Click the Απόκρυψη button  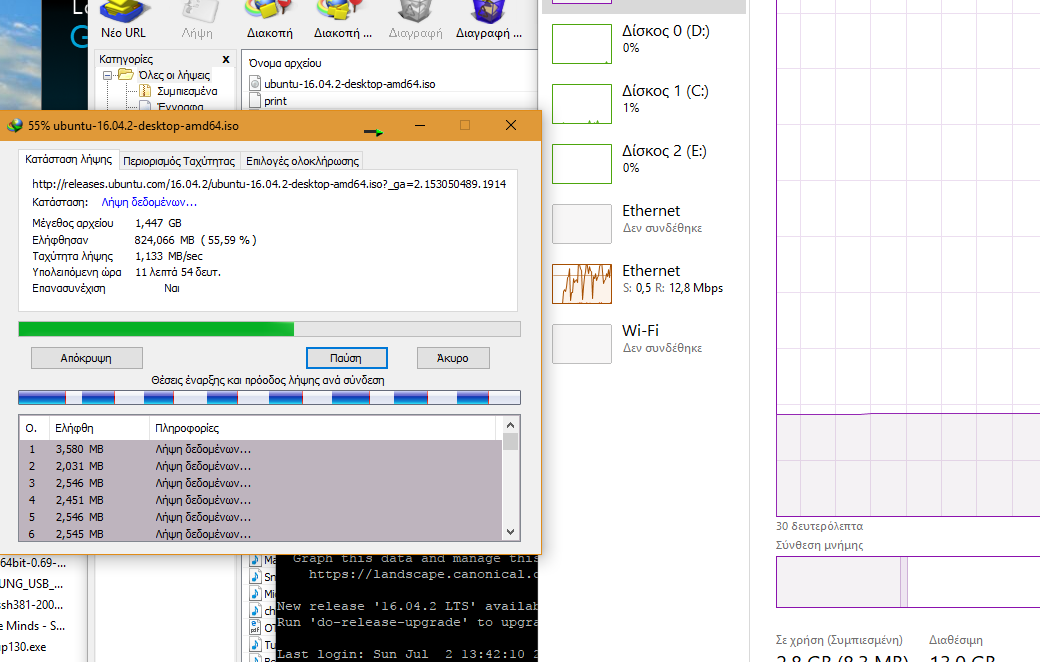click(x=86, y=358)
